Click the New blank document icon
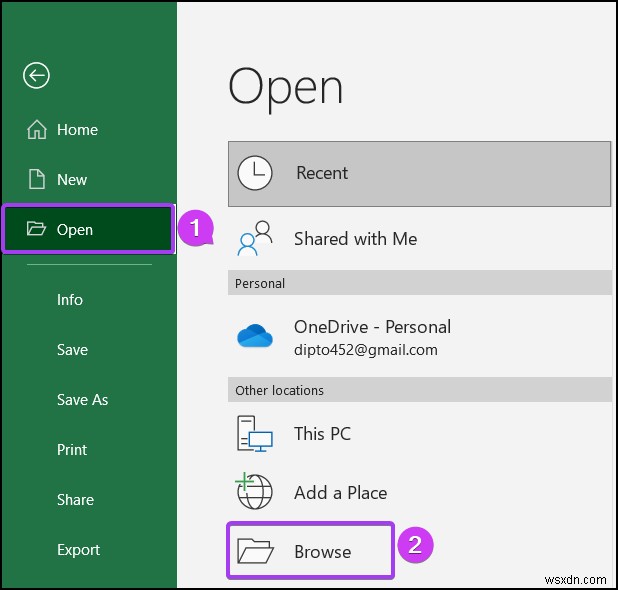This screenshot has width=618, height=590. 37,179
